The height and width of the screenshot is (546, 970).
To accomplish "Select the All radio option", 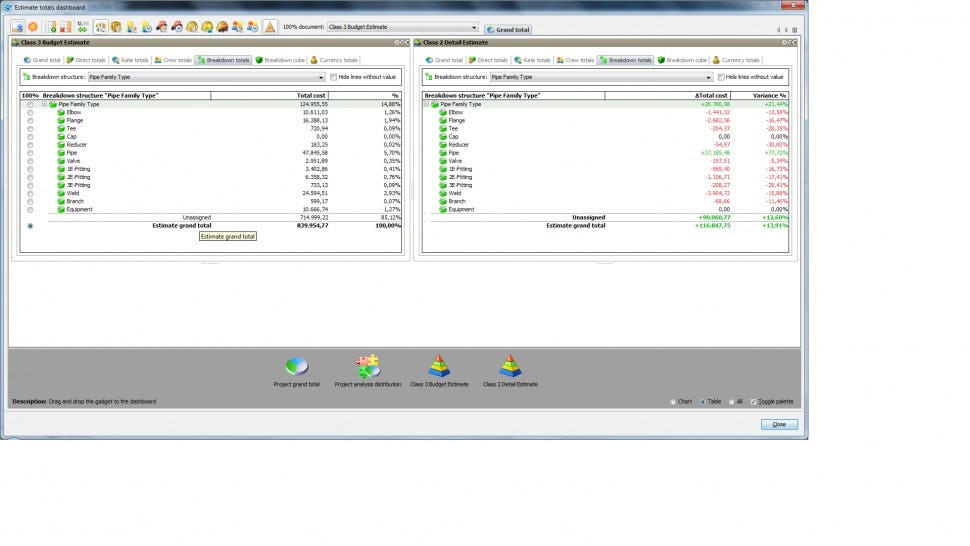I will click(731, 402).
